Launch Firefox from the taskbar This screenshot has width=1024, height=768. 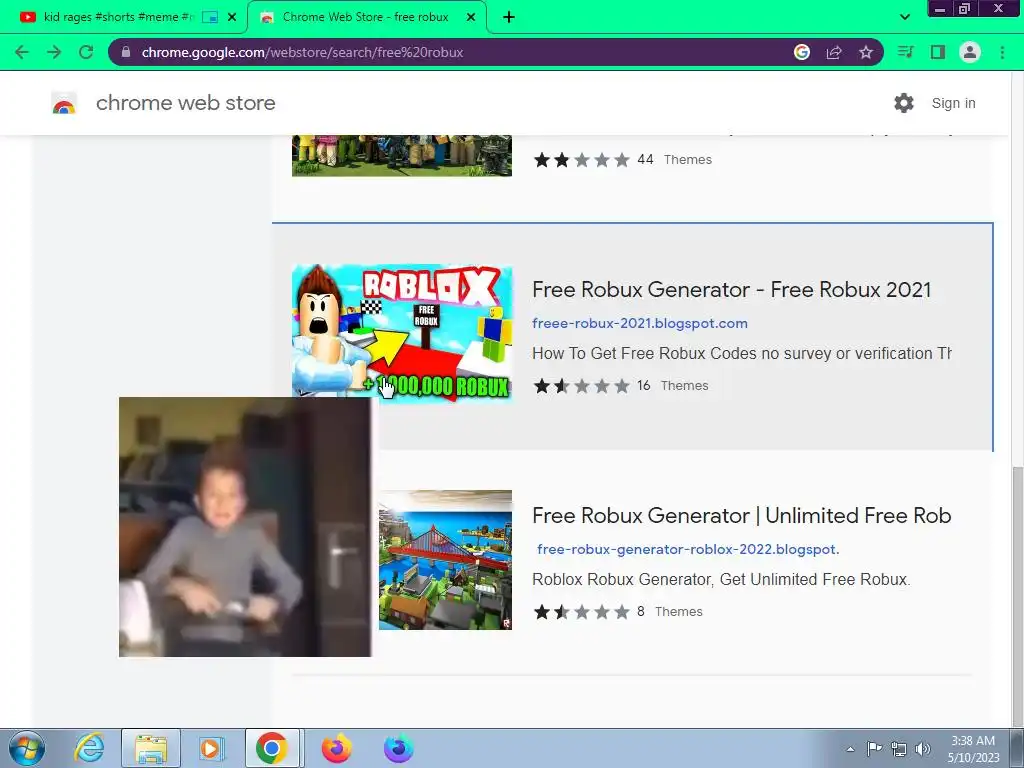click(x=336, y=748)
